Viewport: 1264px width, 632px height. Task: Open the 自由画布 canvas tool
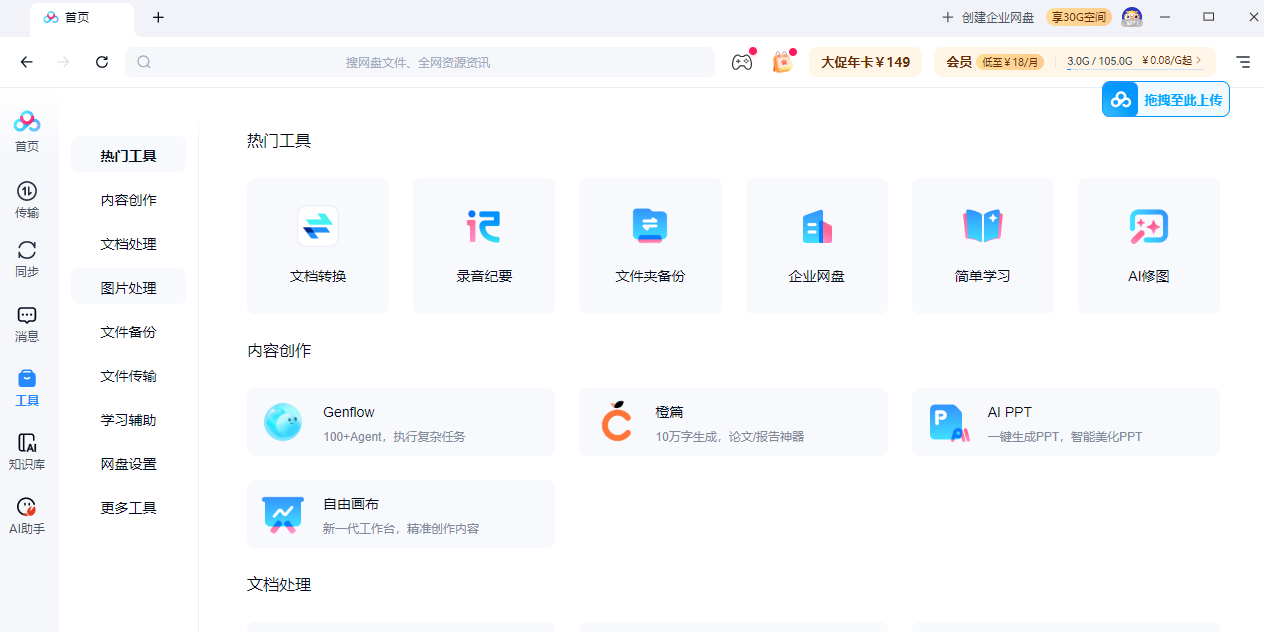tap(401, 514)
